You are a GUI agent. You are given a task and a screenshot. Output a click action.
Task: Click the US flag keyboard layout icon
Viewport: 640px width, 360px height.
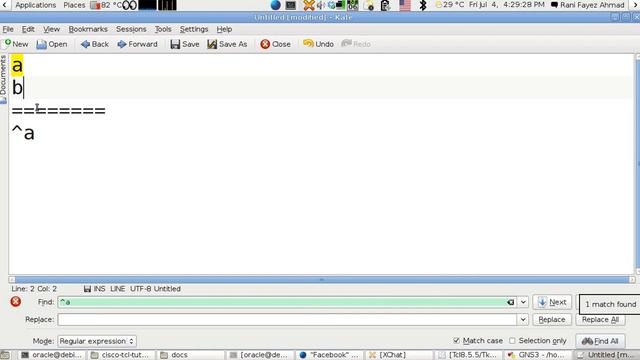pos(405,5)
